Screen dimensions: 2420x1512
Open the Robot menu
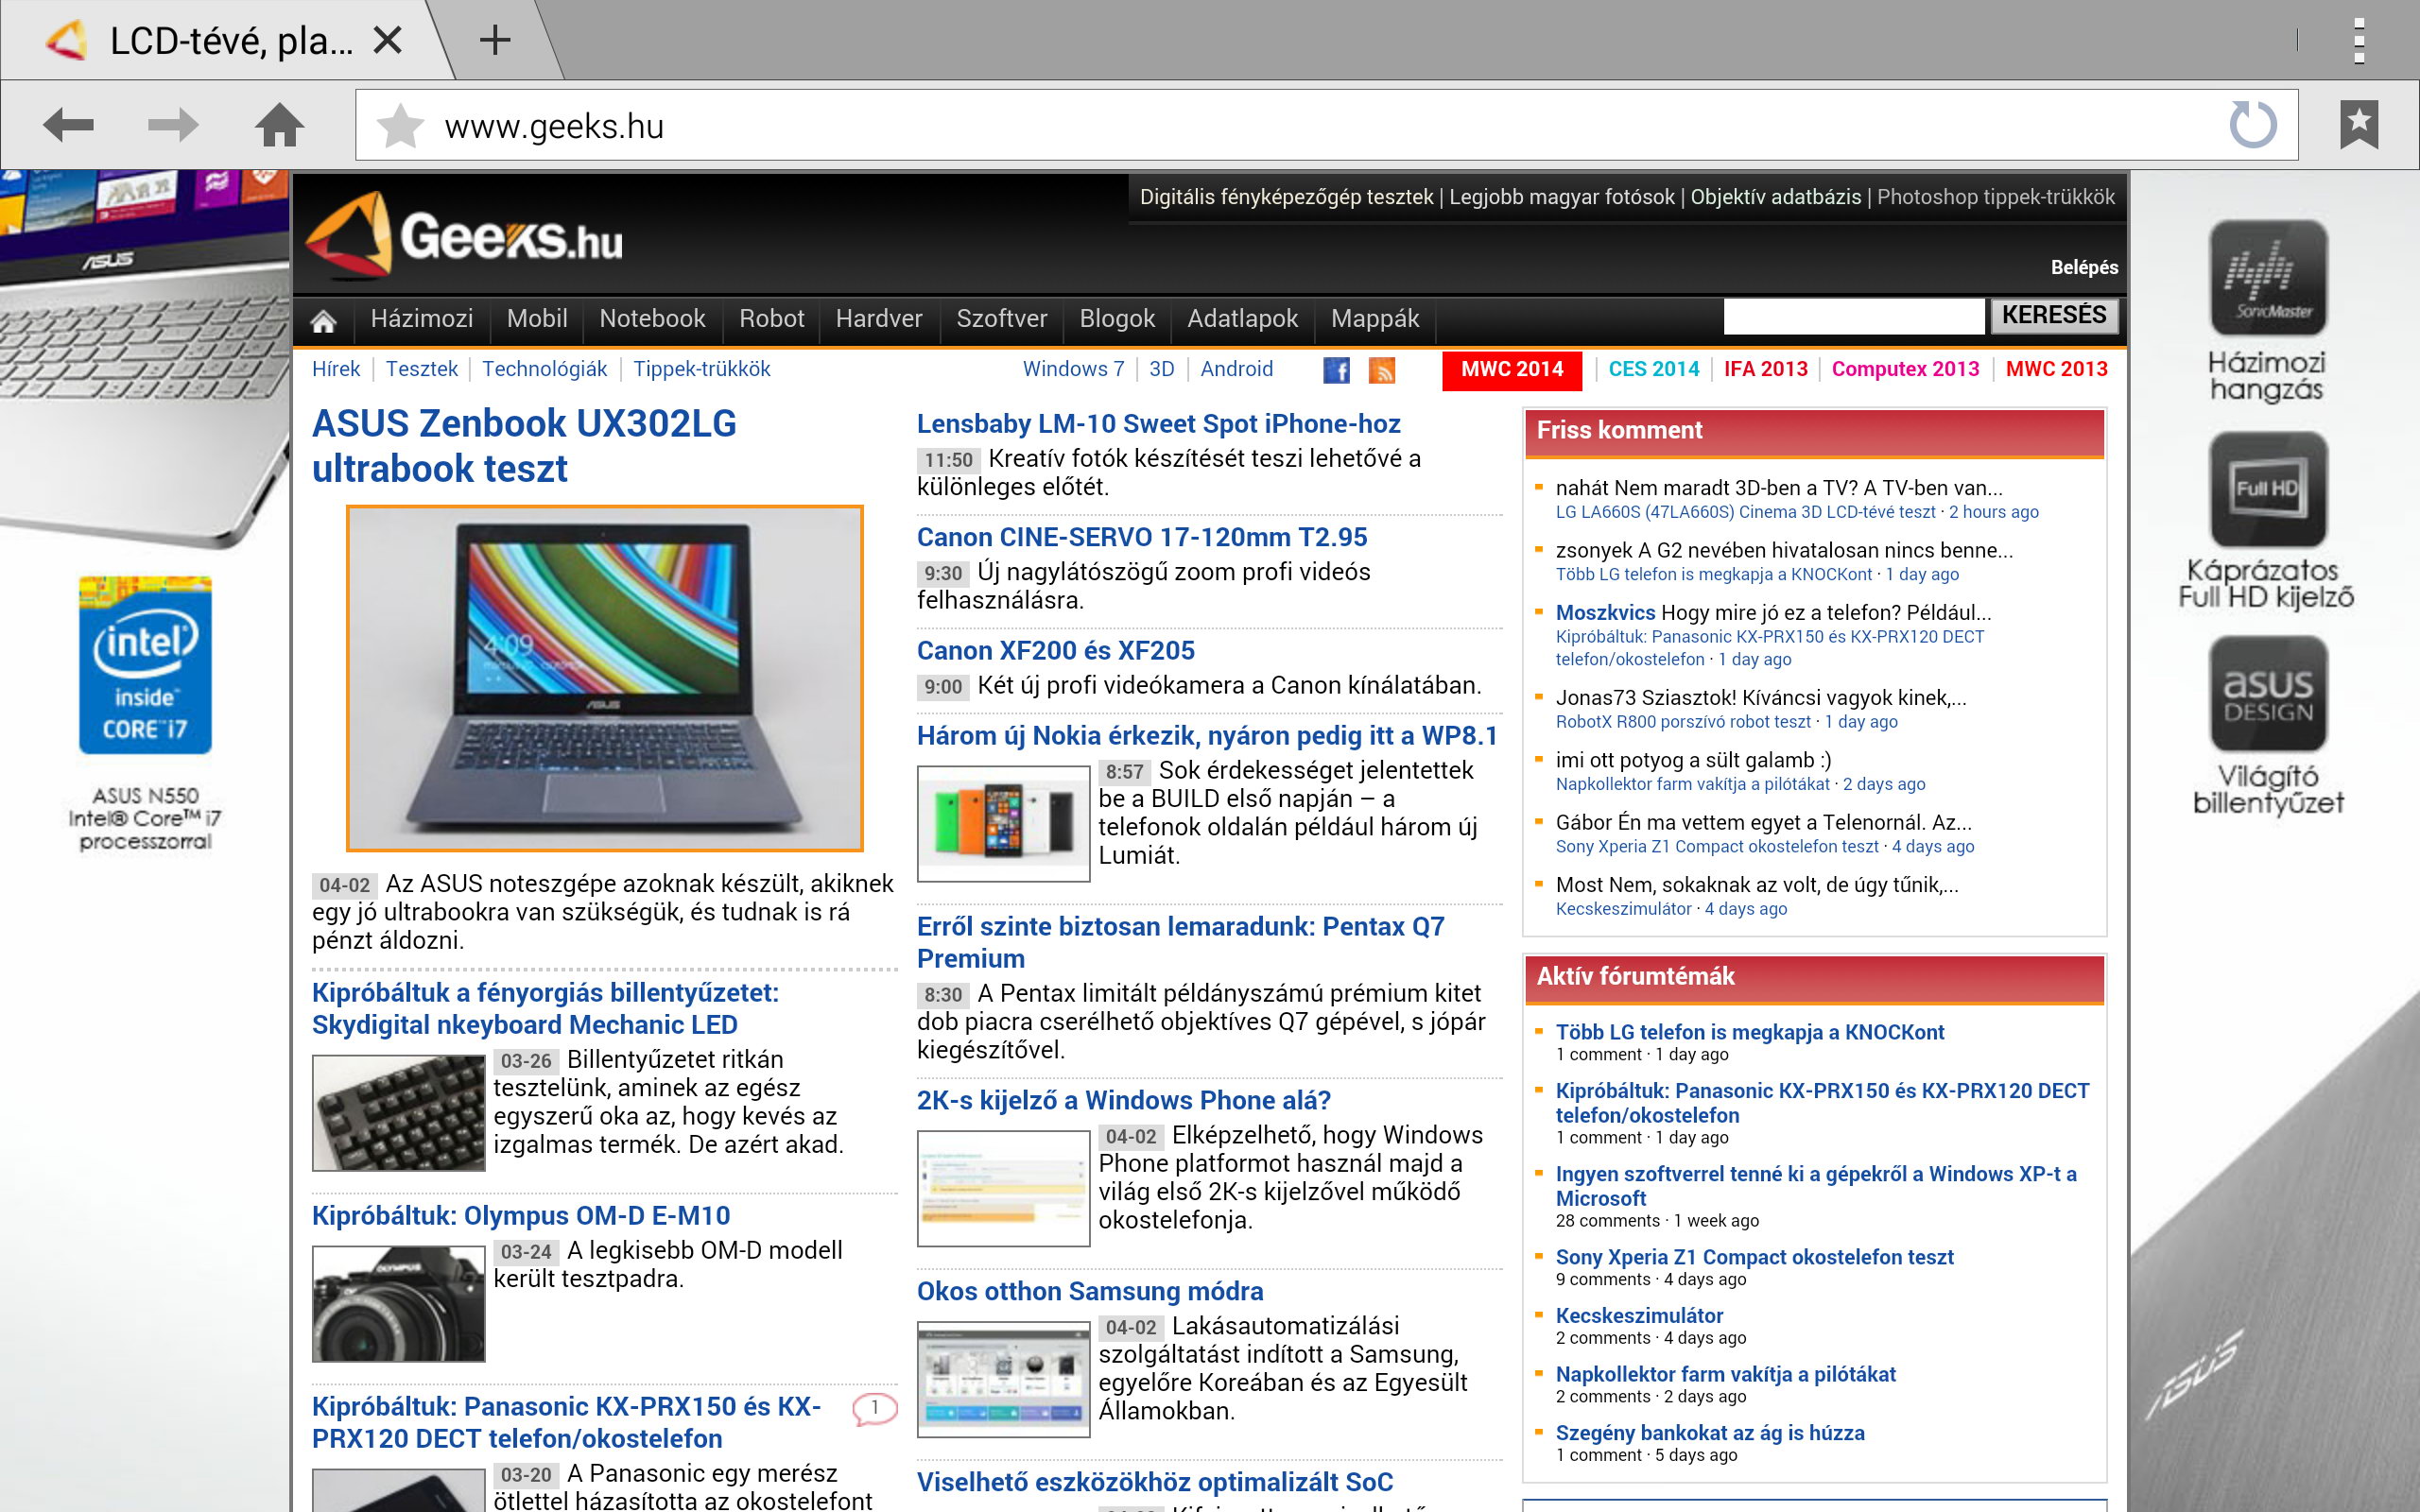pos(771,319)
